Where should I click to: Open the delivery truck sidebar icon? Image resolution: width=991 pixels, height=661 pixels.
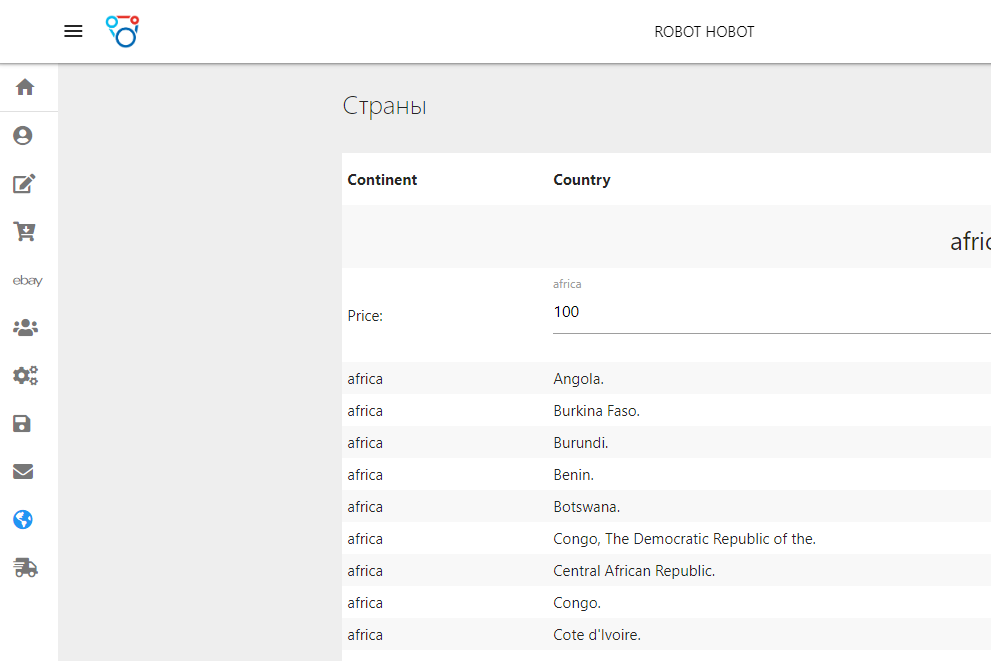[25, 568]
